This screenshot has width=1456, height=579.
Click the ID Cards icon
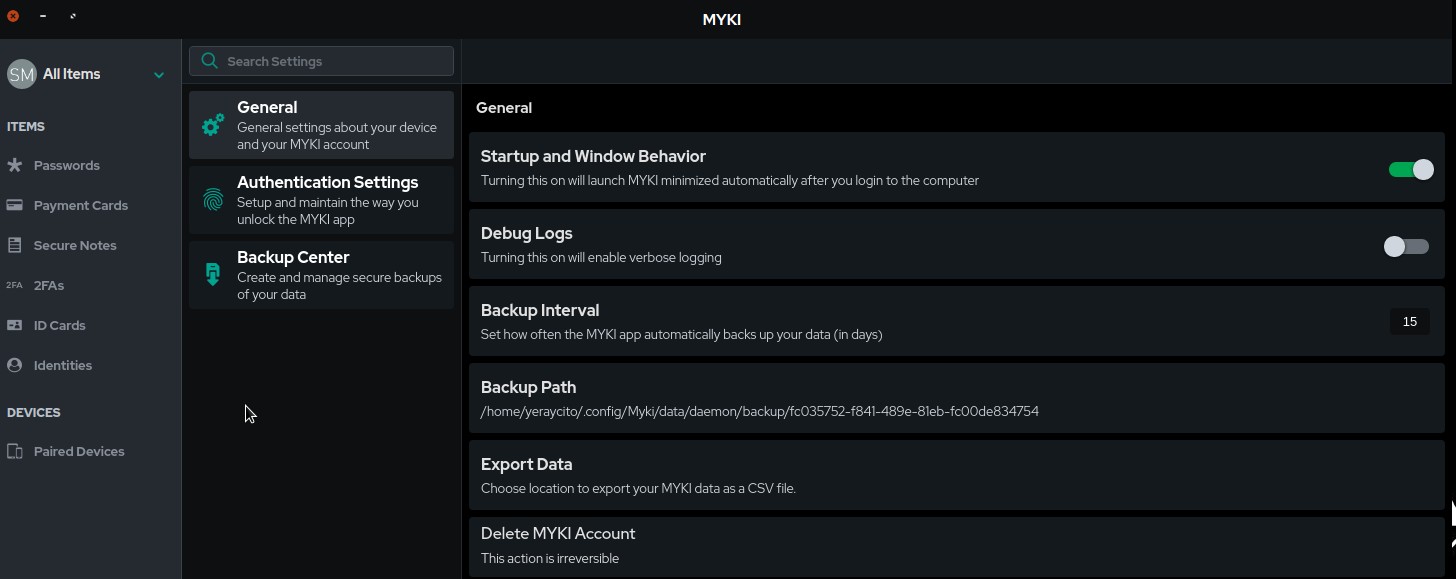pyautogui.click(x=15, y=325)
